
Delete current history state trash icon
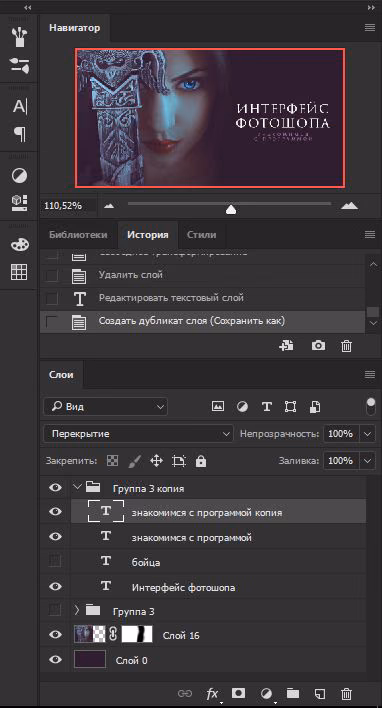(x=346, y=346)
